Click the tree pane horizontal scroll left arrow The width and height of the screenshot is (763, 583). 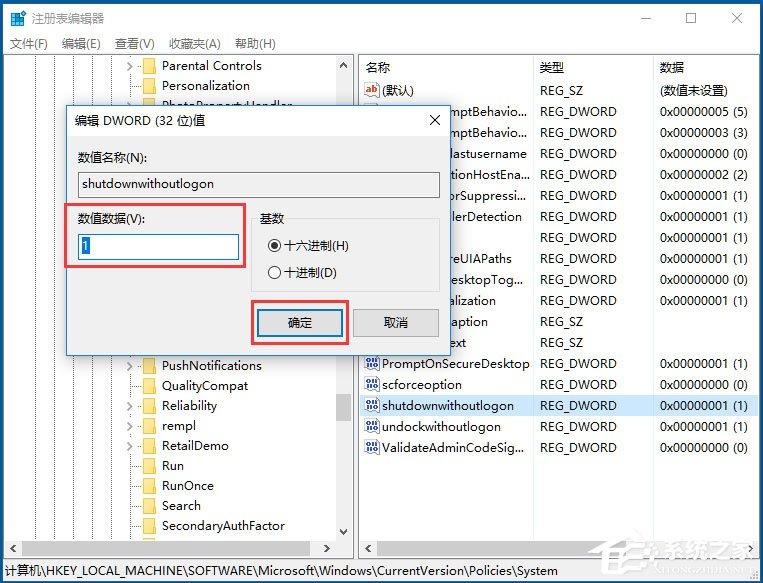pos(13,548)
